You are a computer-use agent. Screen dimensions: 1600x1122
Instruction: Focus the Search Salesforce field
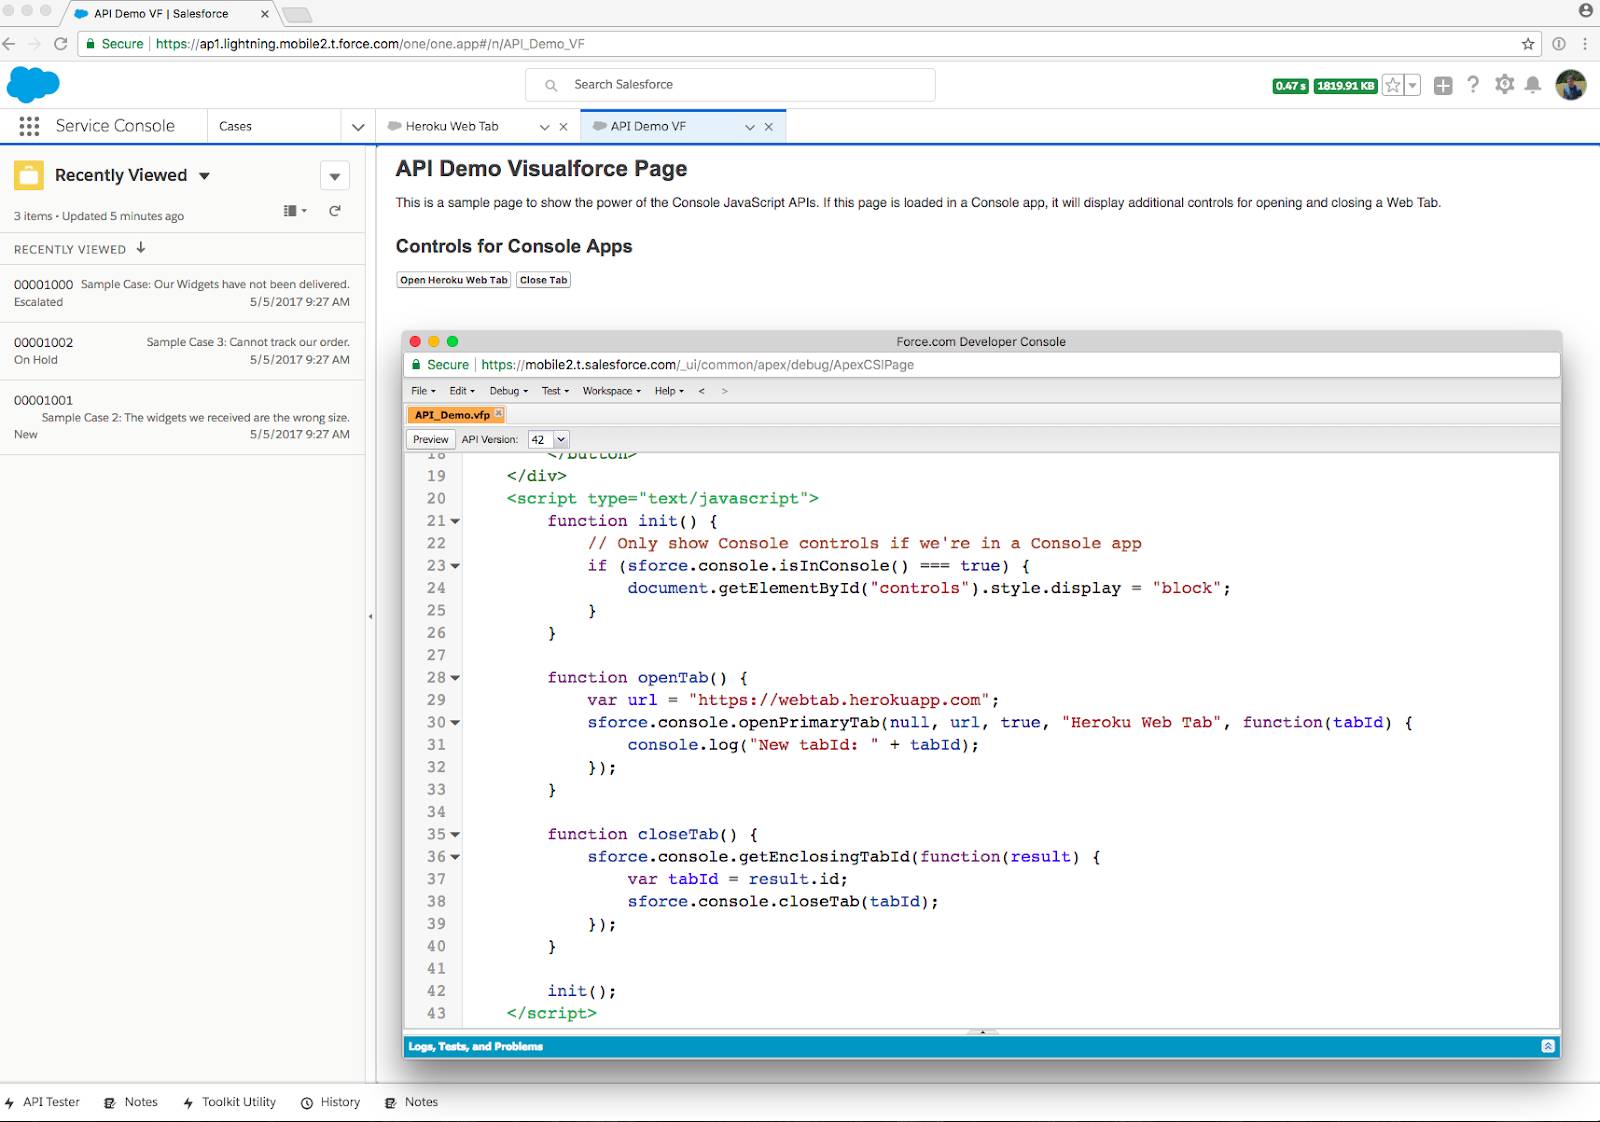click(730, 85)
